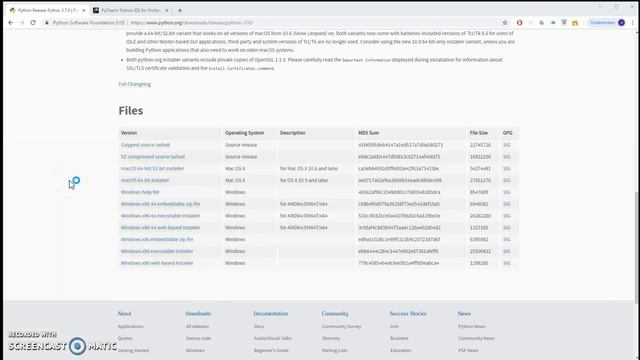Click the News footer heading

464,313
